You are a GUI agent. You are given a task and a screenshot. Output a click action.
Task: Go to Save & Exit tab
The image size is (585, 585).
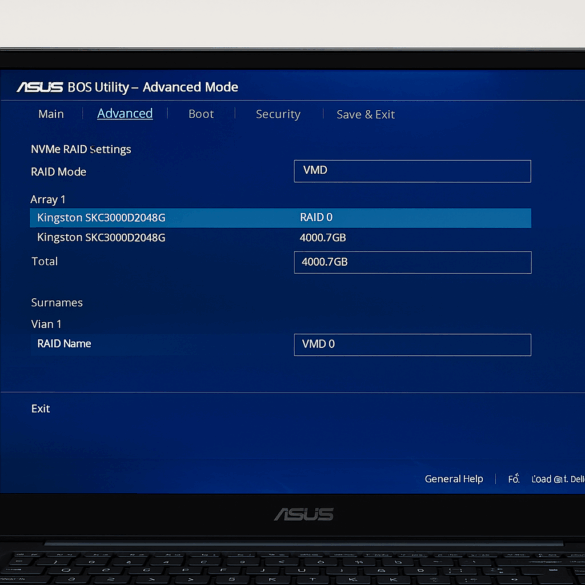[365, 115]
